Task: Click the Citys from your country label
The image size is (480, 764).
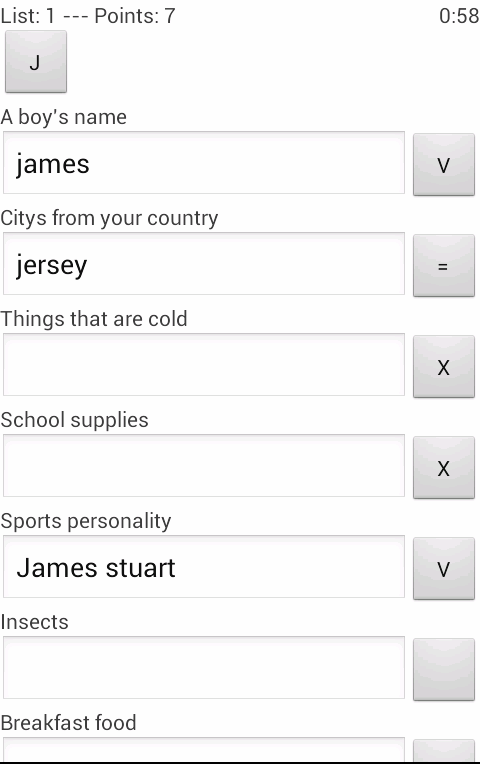Action: pyautogui.click(x=109, y=218)
